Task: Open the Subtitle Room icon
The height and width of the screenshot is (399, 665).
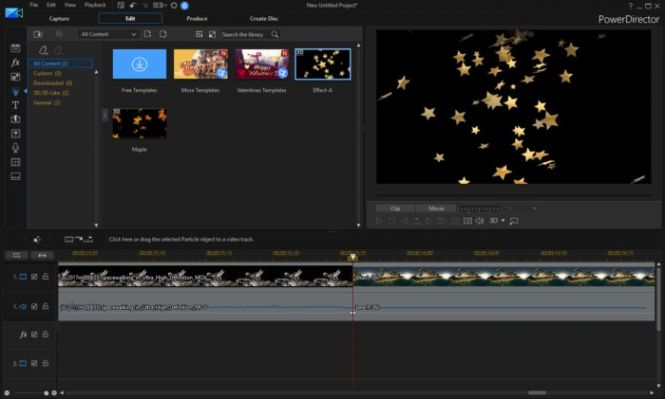Action: [15, 176]
